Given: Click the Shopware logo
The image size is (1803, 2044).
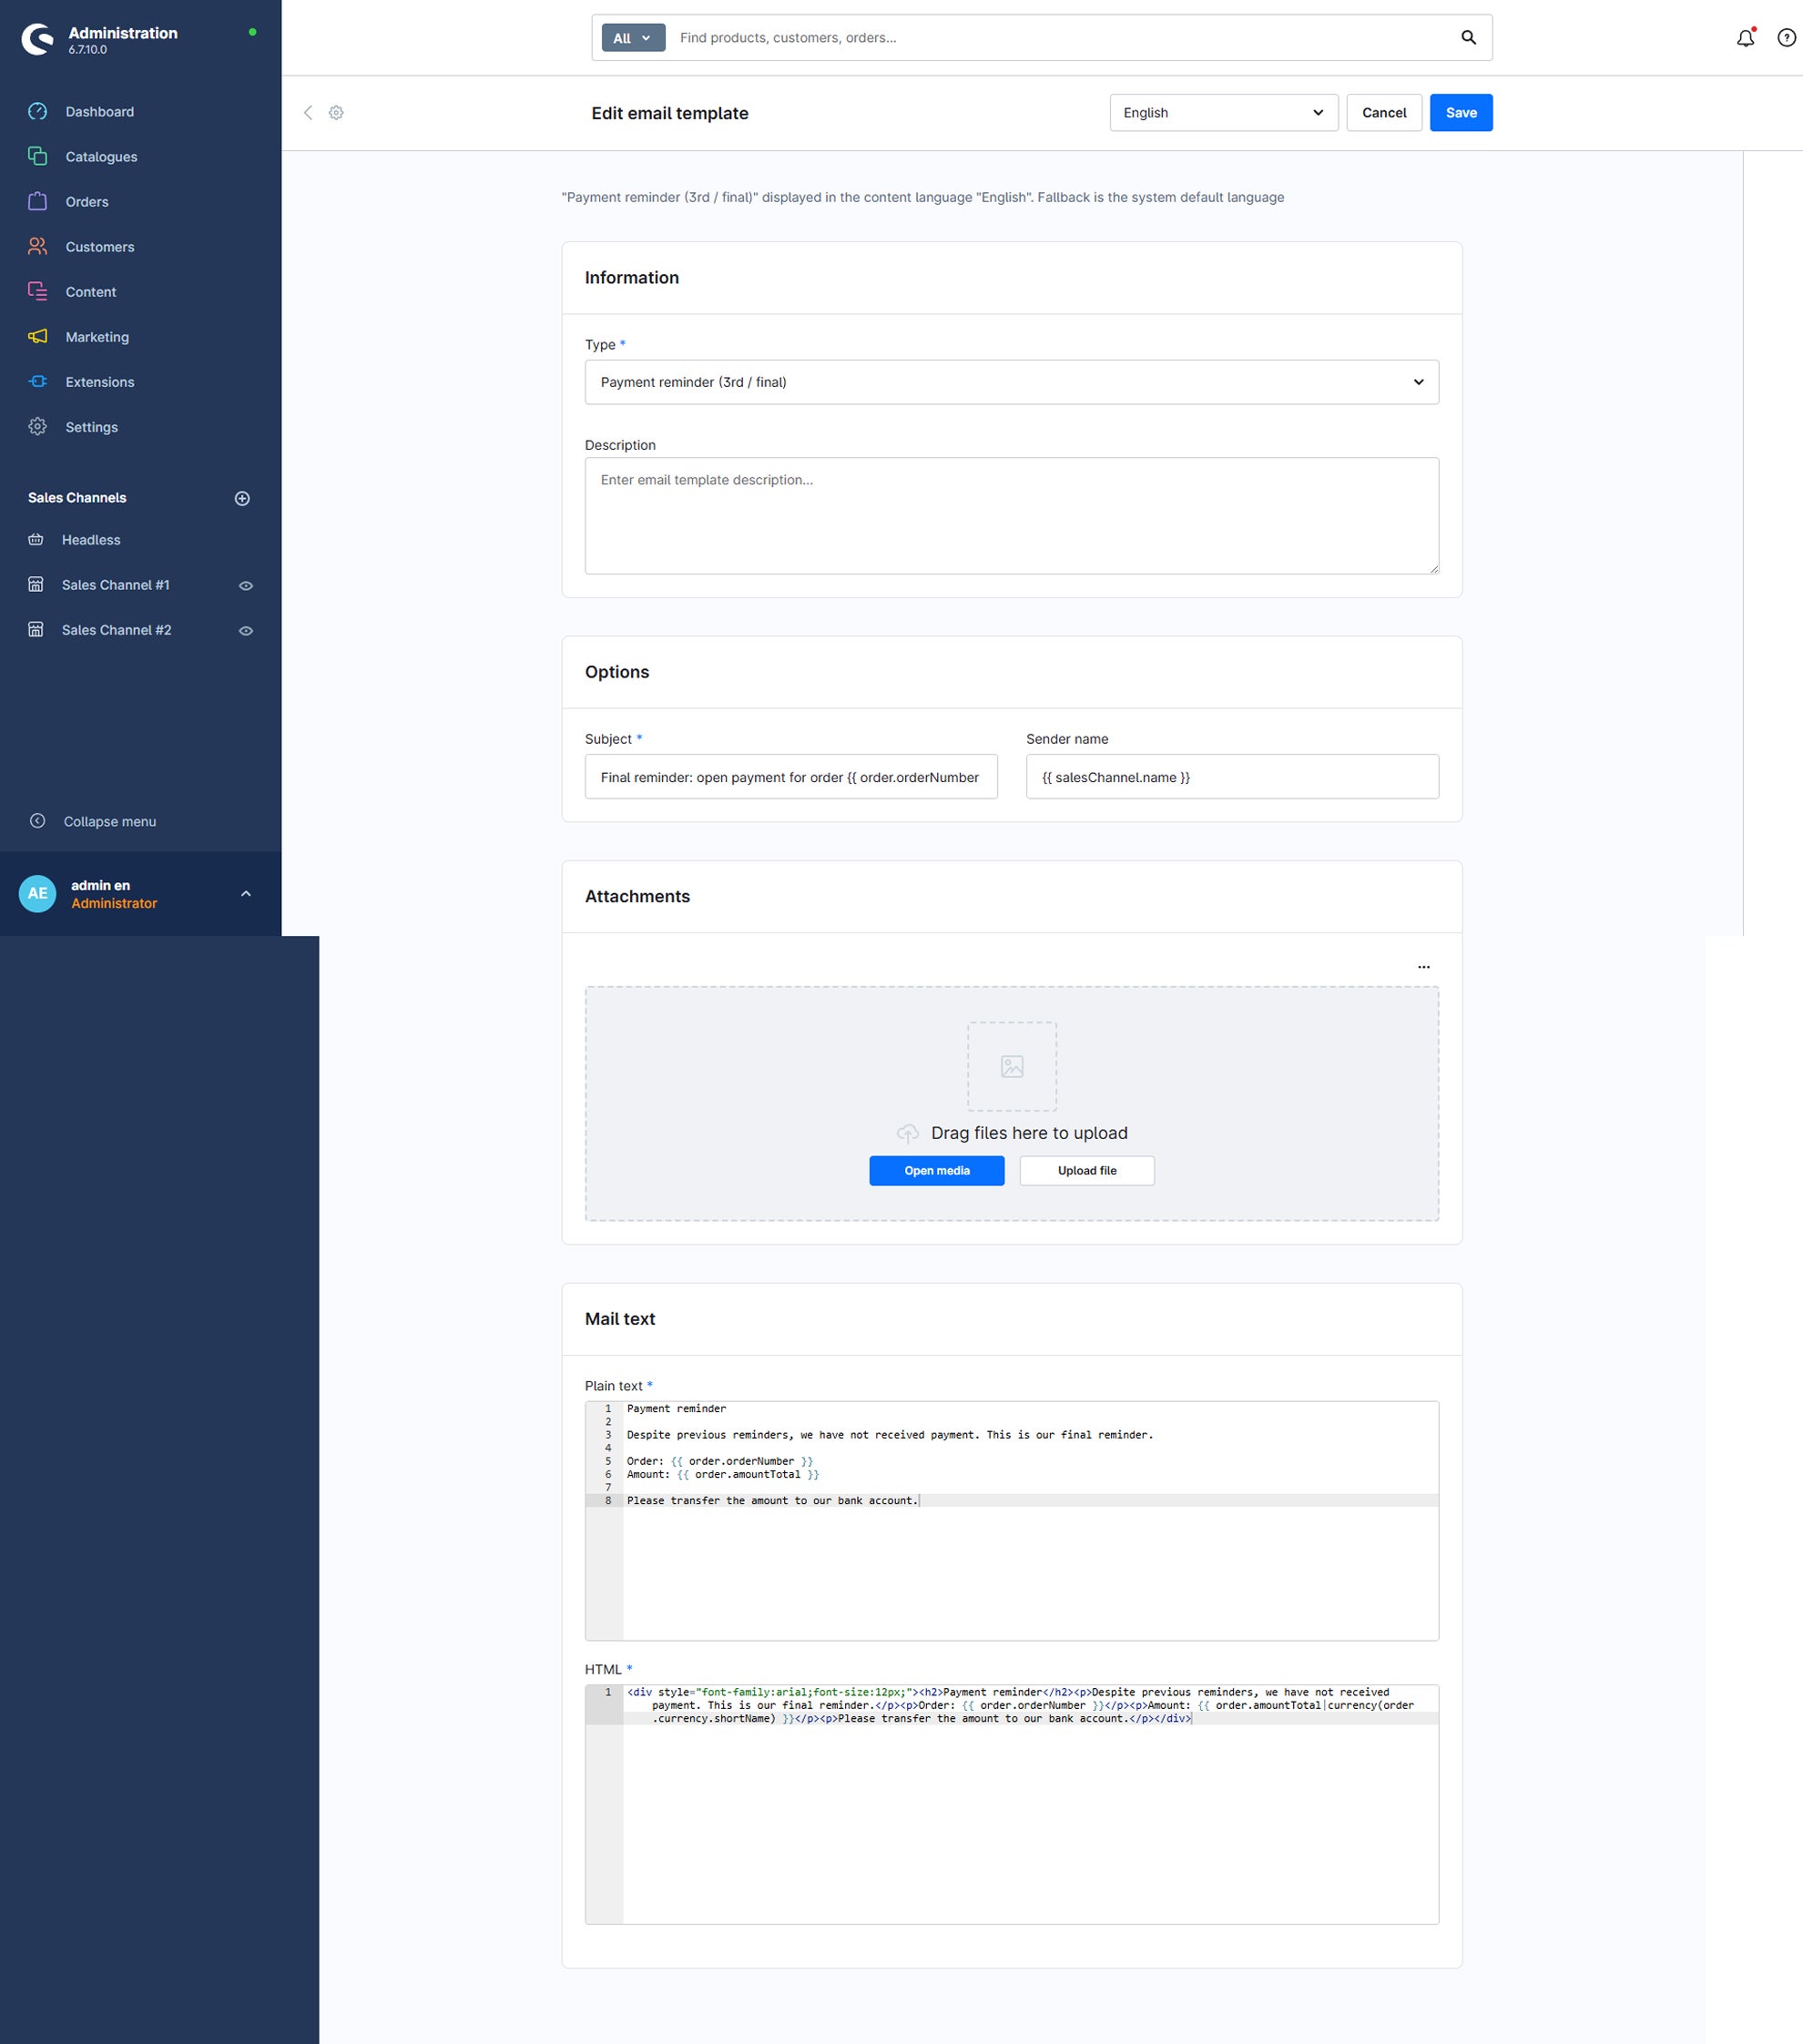Looking at the screenshot, I should point(38,39).
